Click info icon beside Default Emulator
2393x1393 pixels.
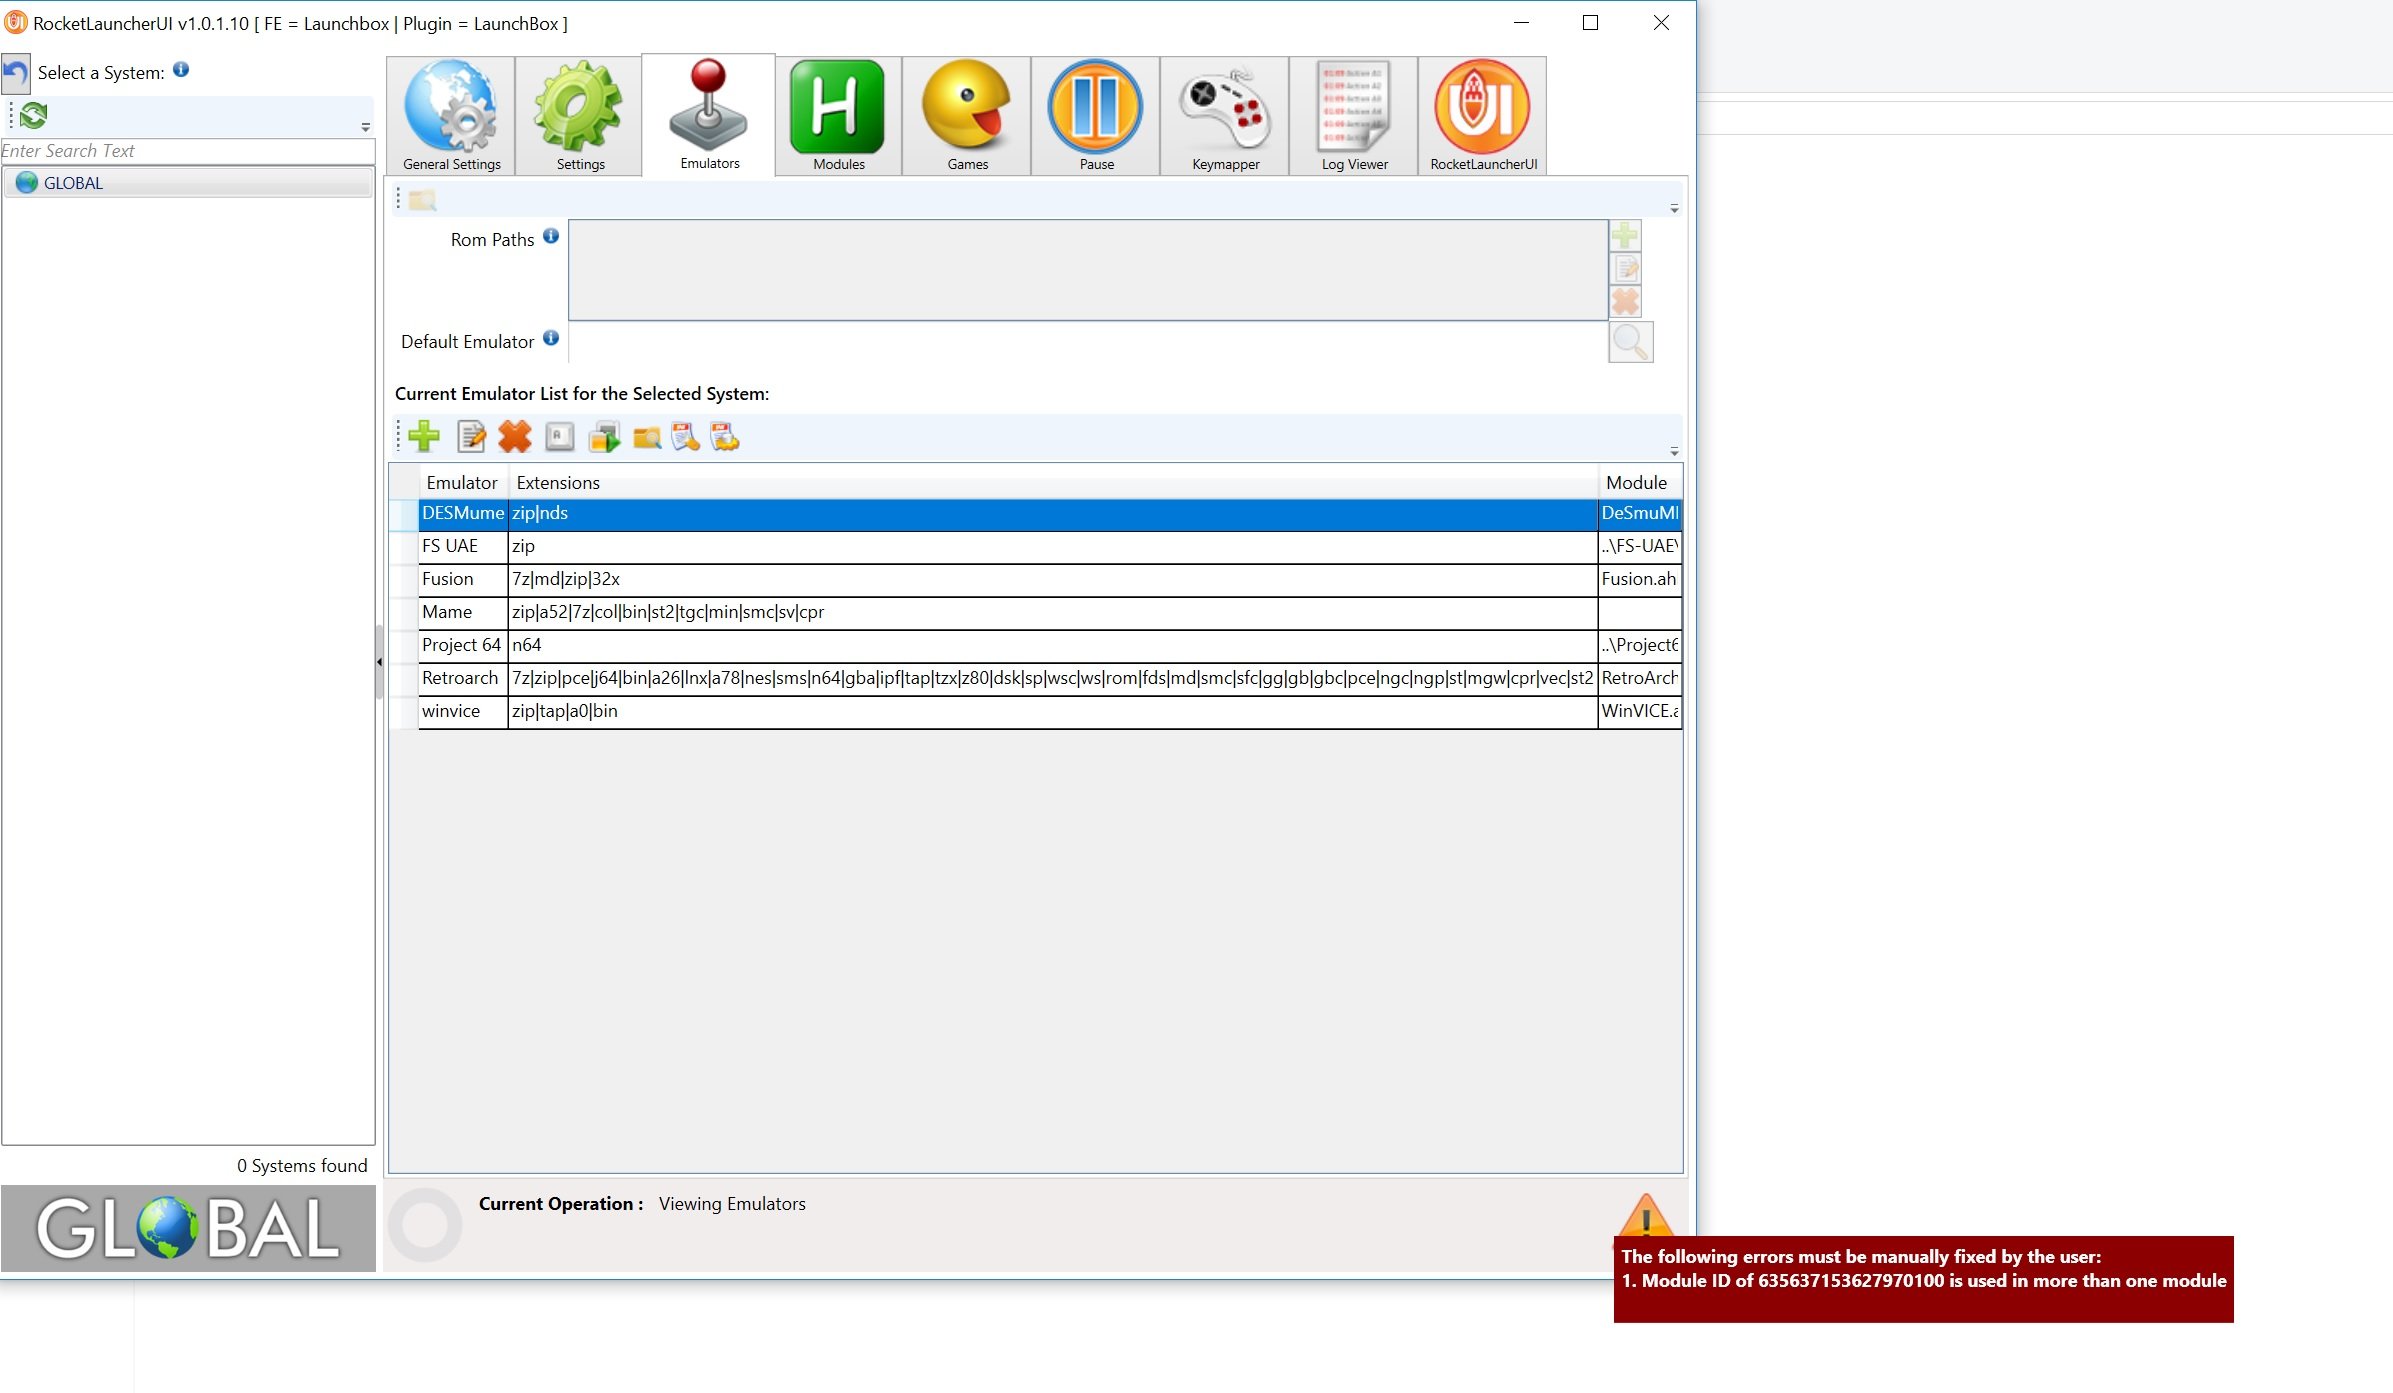(551, 338)
